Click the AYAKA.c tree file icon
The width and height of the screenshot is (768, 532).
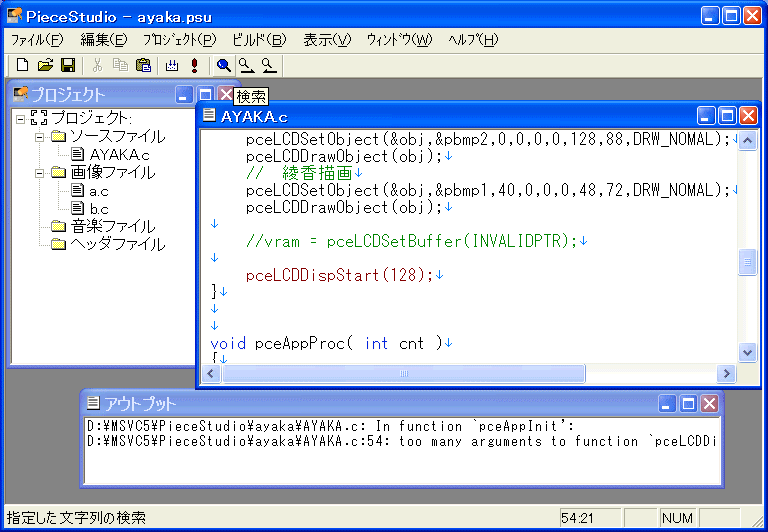77,154
